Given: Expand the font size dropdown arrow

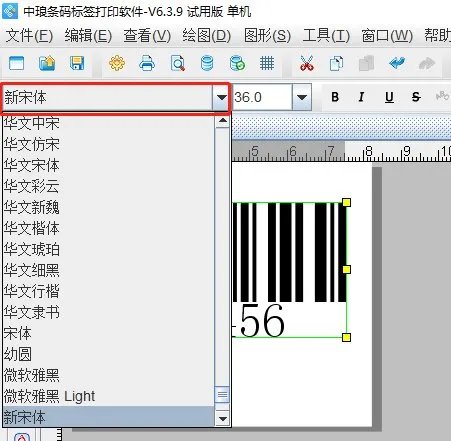Looking at the screenshot, I should [302, 97].
